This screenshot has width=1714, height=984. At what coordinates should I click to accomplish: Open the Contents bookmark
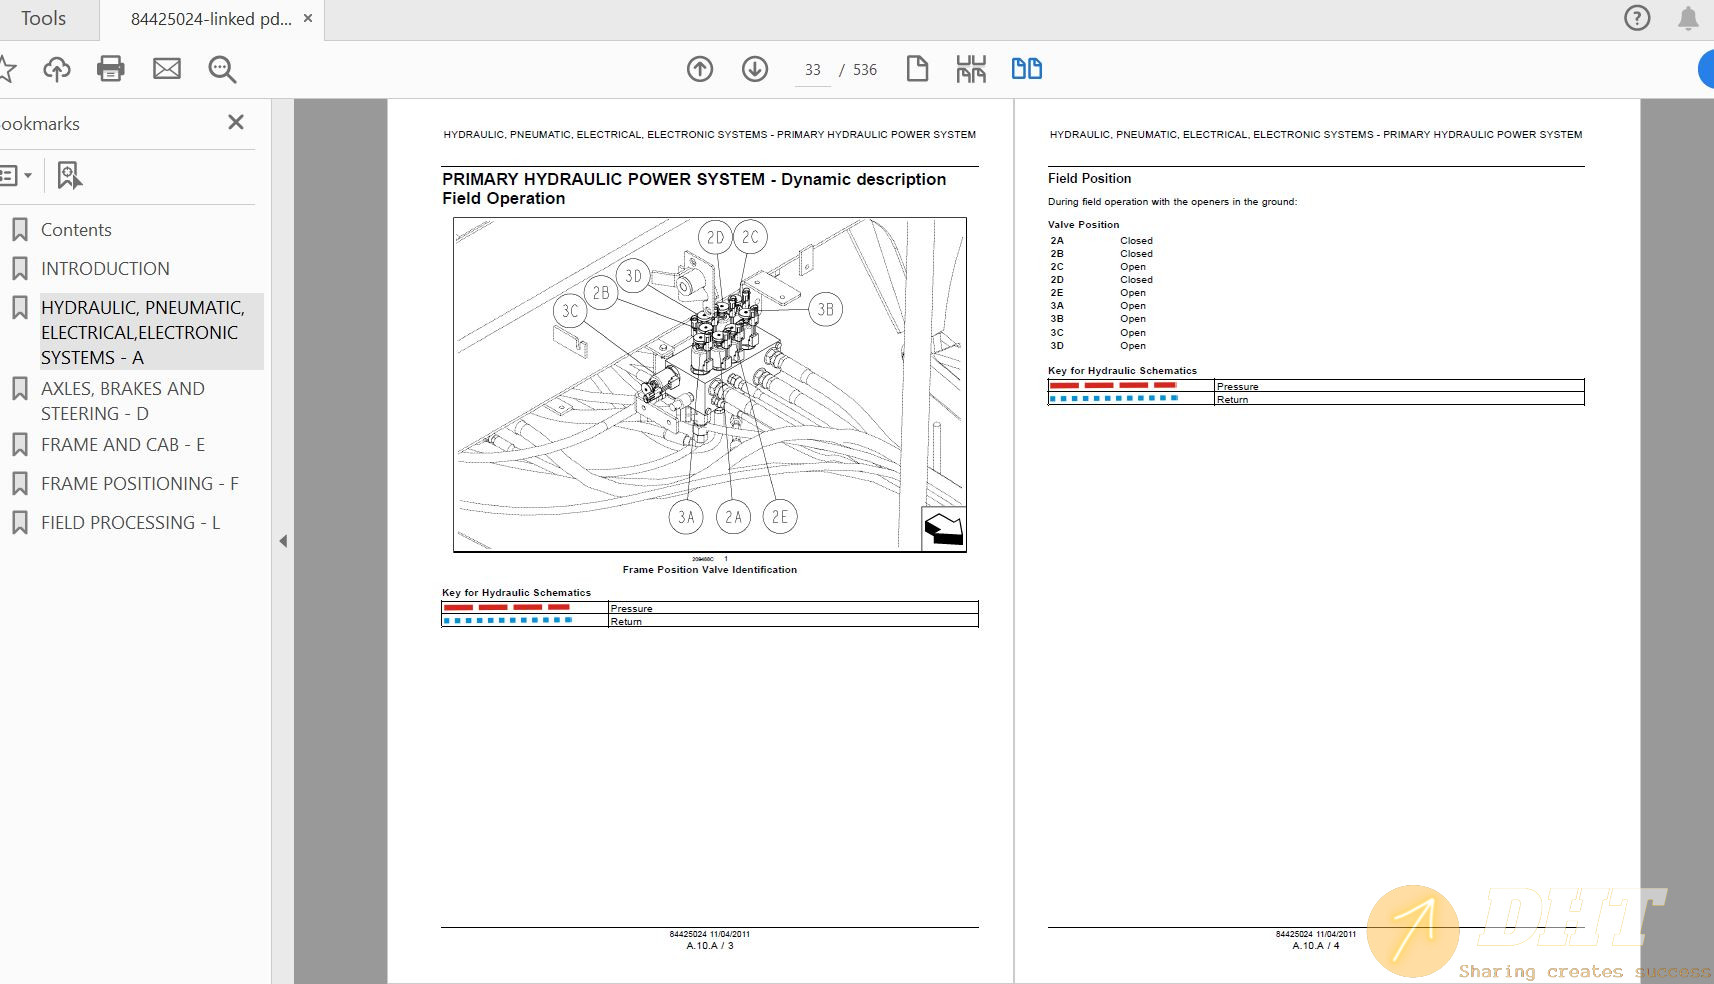[76, 230]
